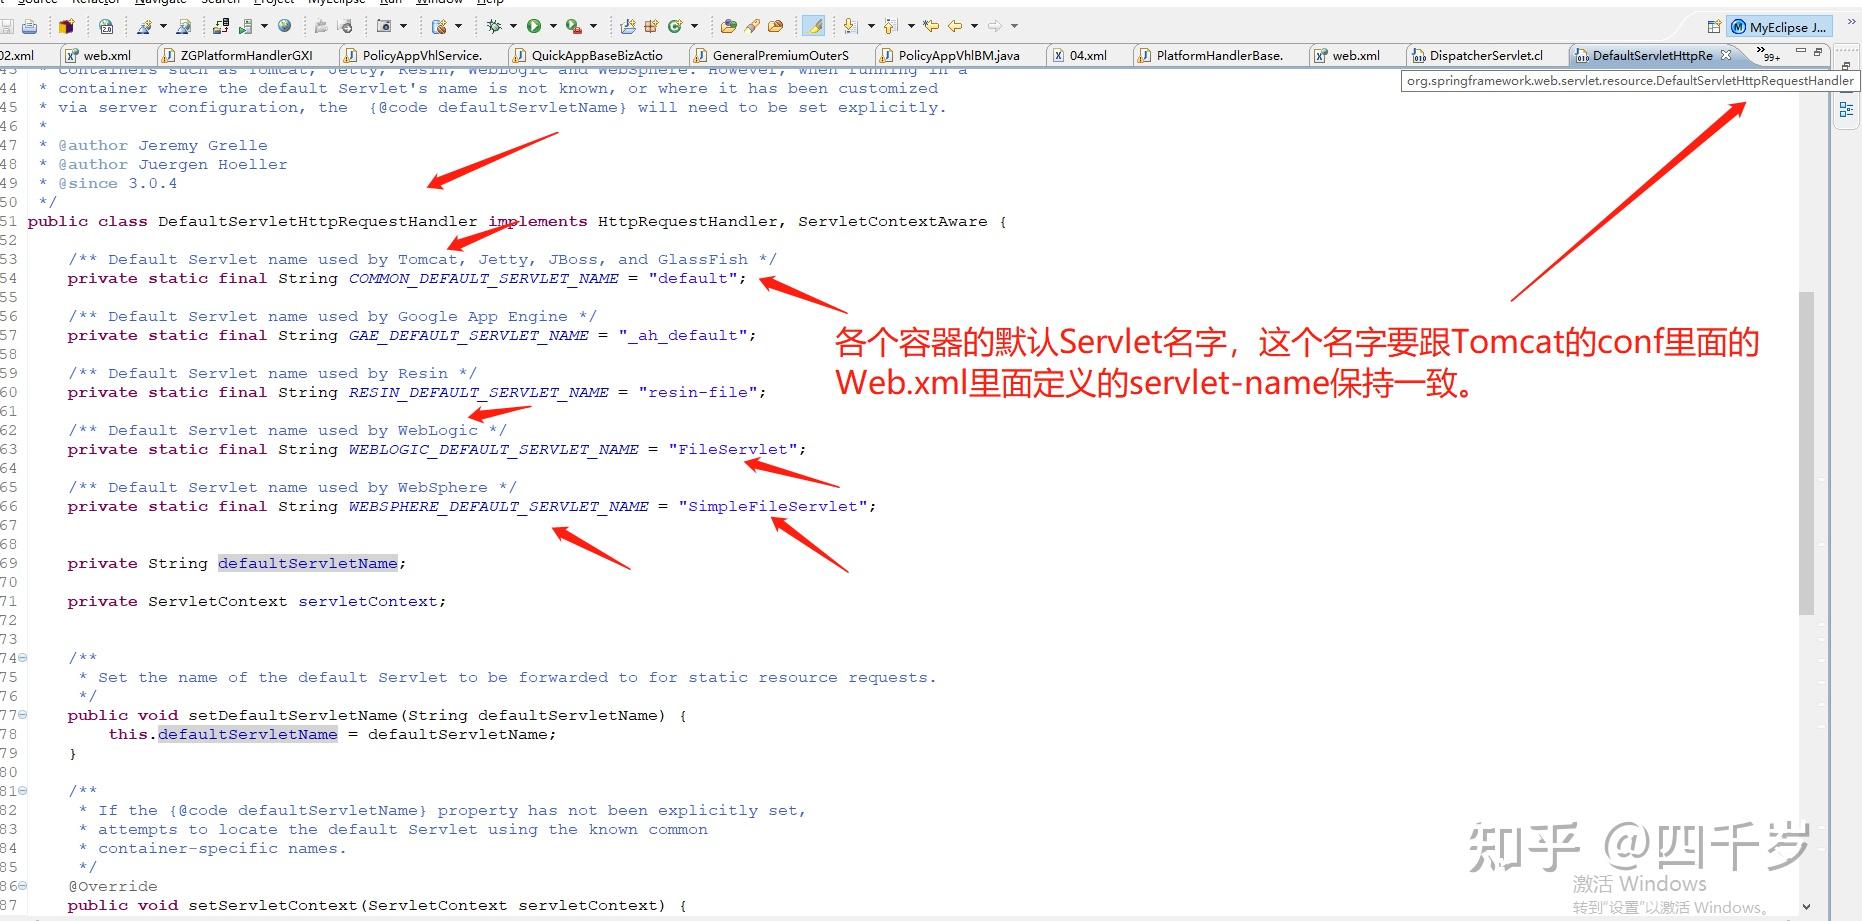Switch to the 04.xml tab

tap(1088, 56)
